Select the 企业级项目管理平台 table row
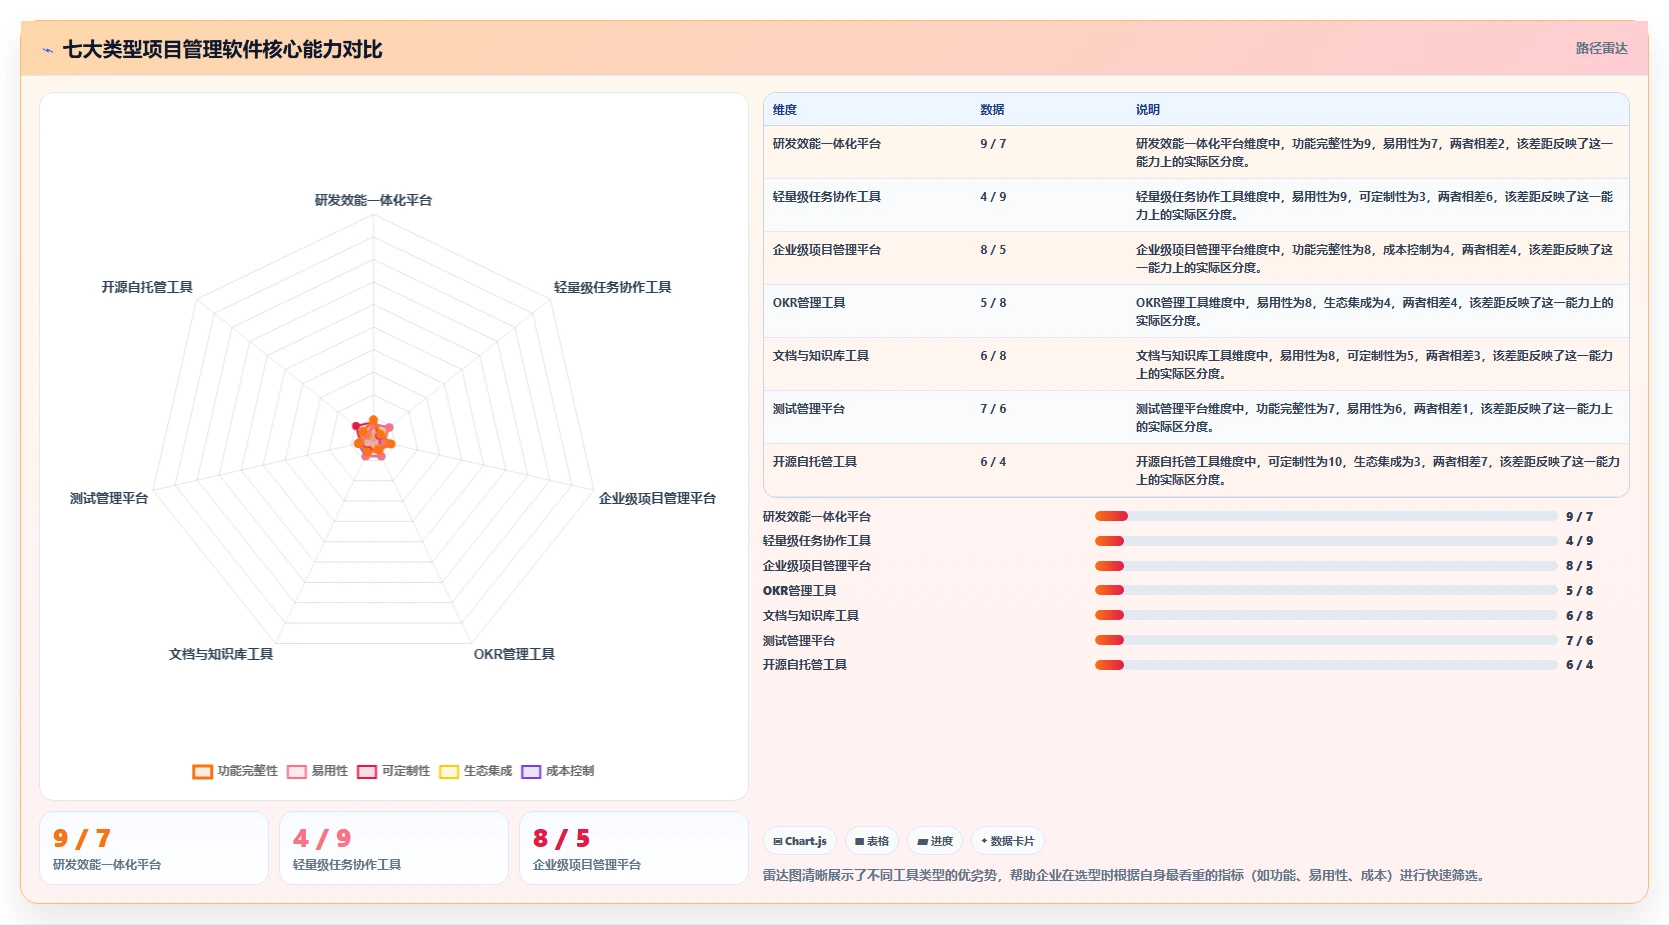 click(x=1196, y=258)
